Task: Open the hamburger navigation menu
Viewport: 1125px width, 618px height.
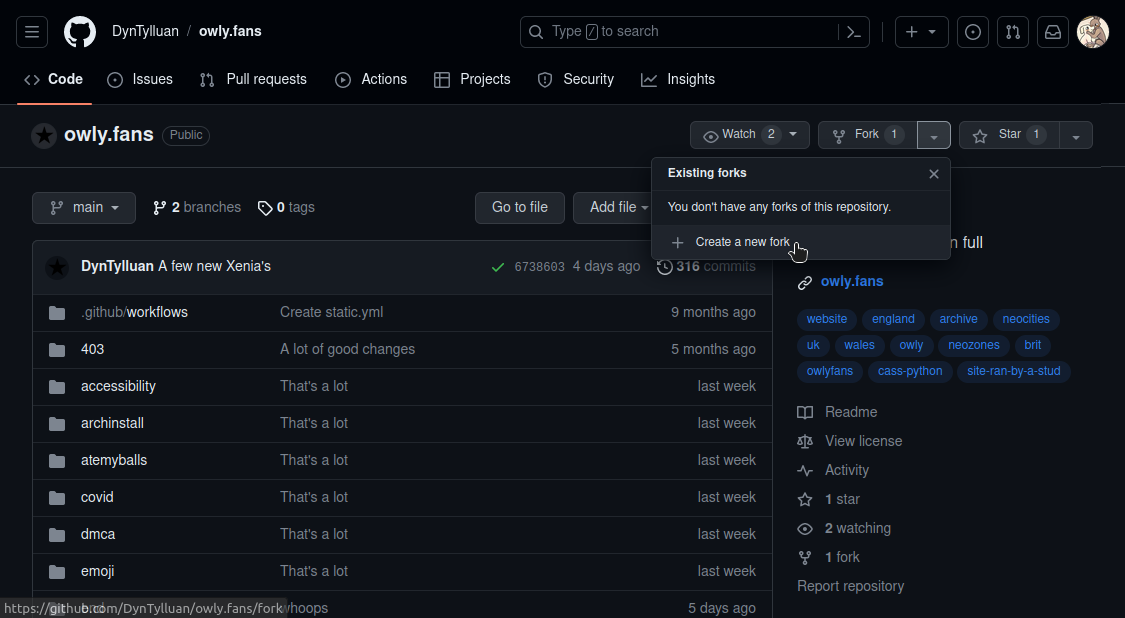Action: pos(32,32)
